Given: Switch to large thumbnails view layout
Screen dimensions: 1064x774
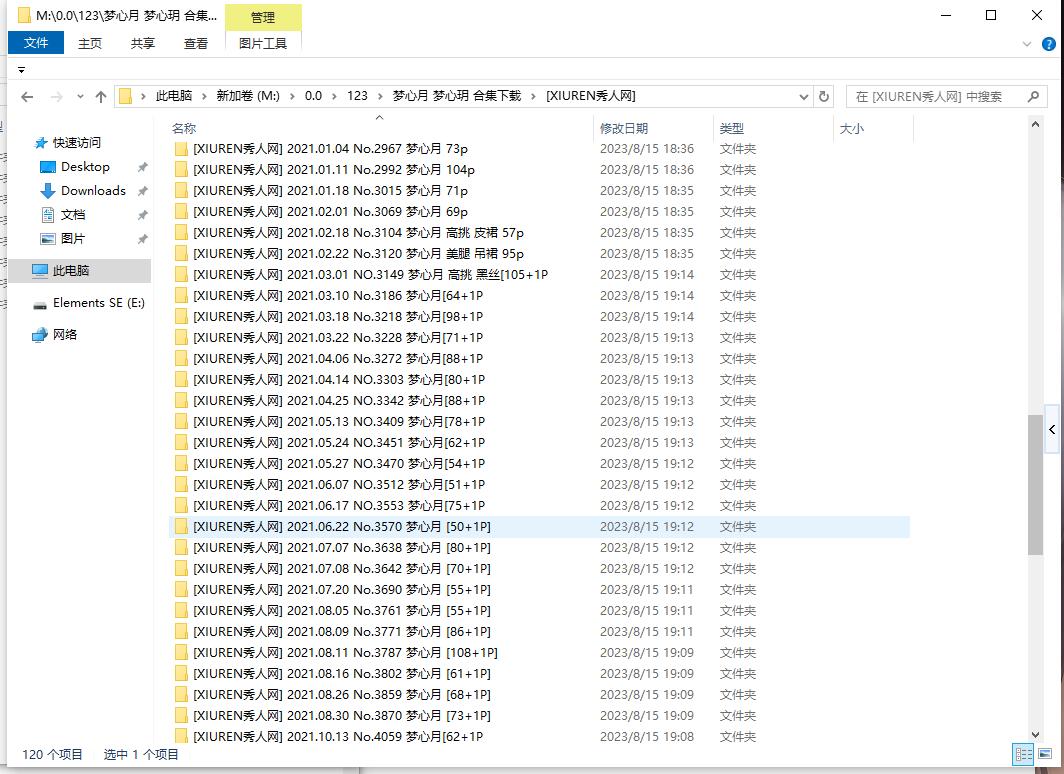Looking at the screenshot, I should (x=1045, y=755).
